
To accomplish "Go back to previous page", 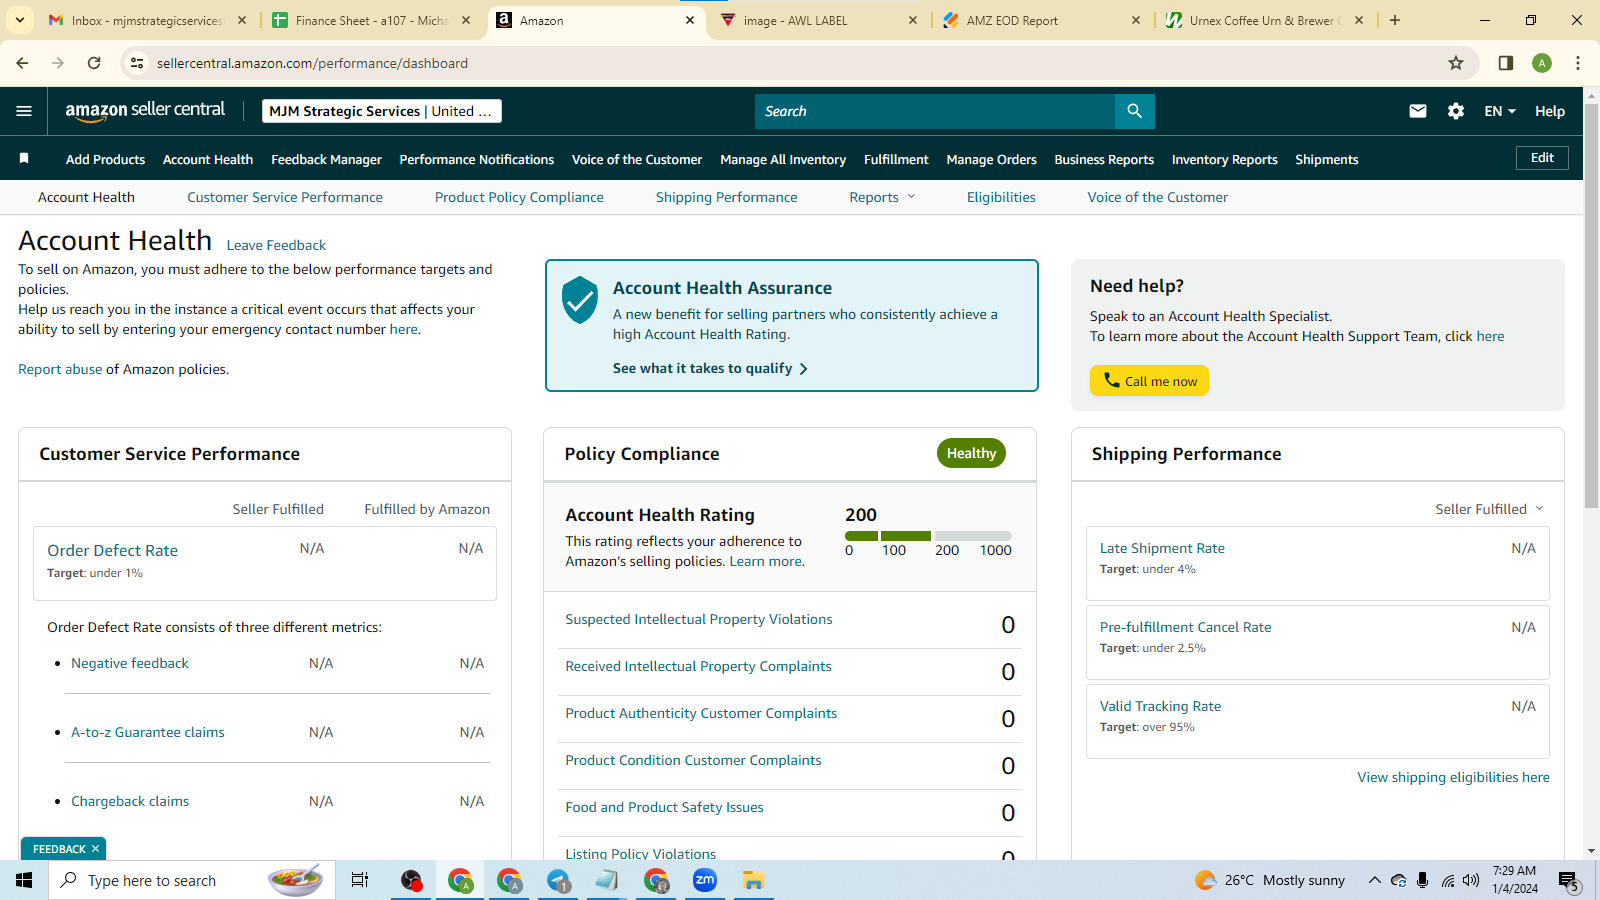I will [x=22, y=63].
